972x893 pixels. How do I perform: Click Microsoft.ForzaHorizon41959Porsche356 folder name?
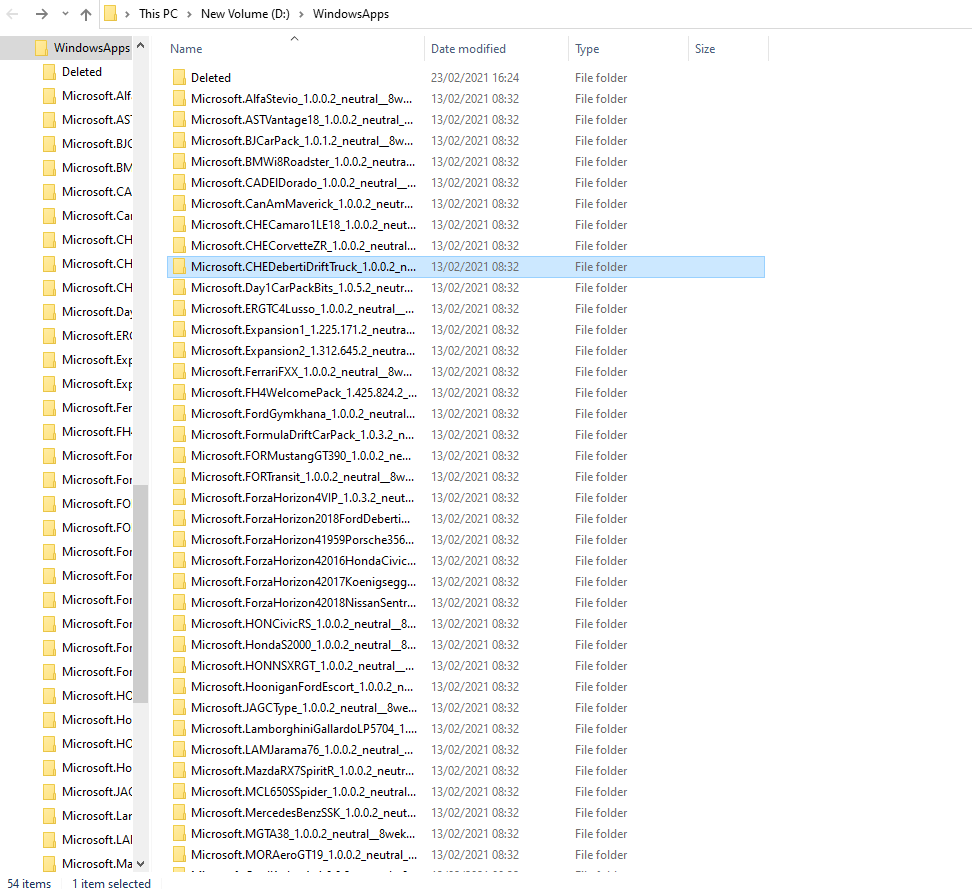coord(303,540)
